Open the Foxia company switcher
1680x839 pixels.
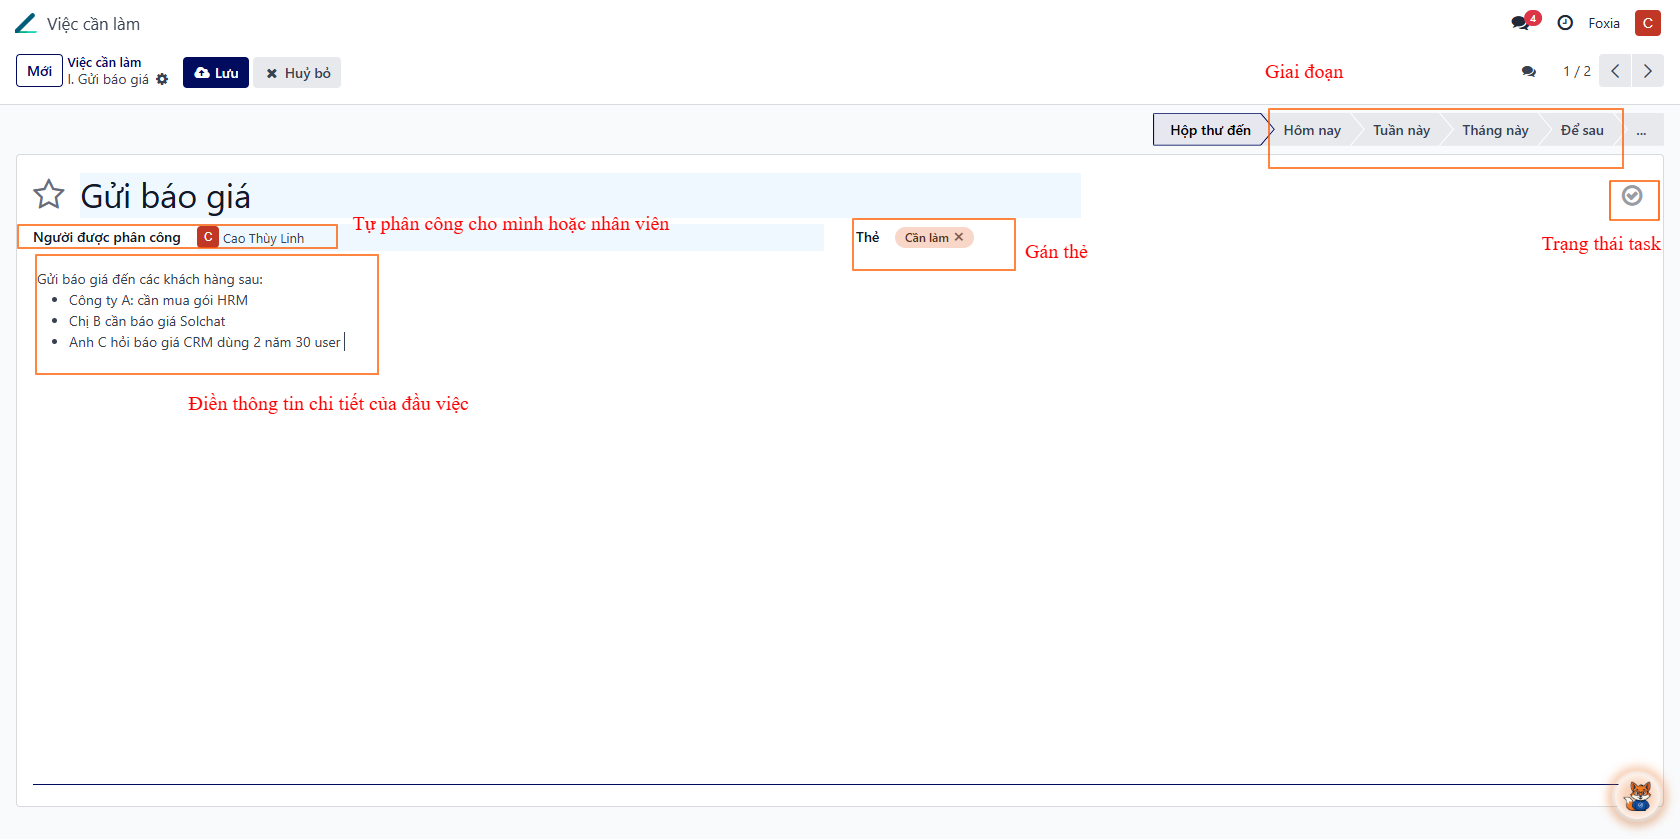click(1603, 23)
